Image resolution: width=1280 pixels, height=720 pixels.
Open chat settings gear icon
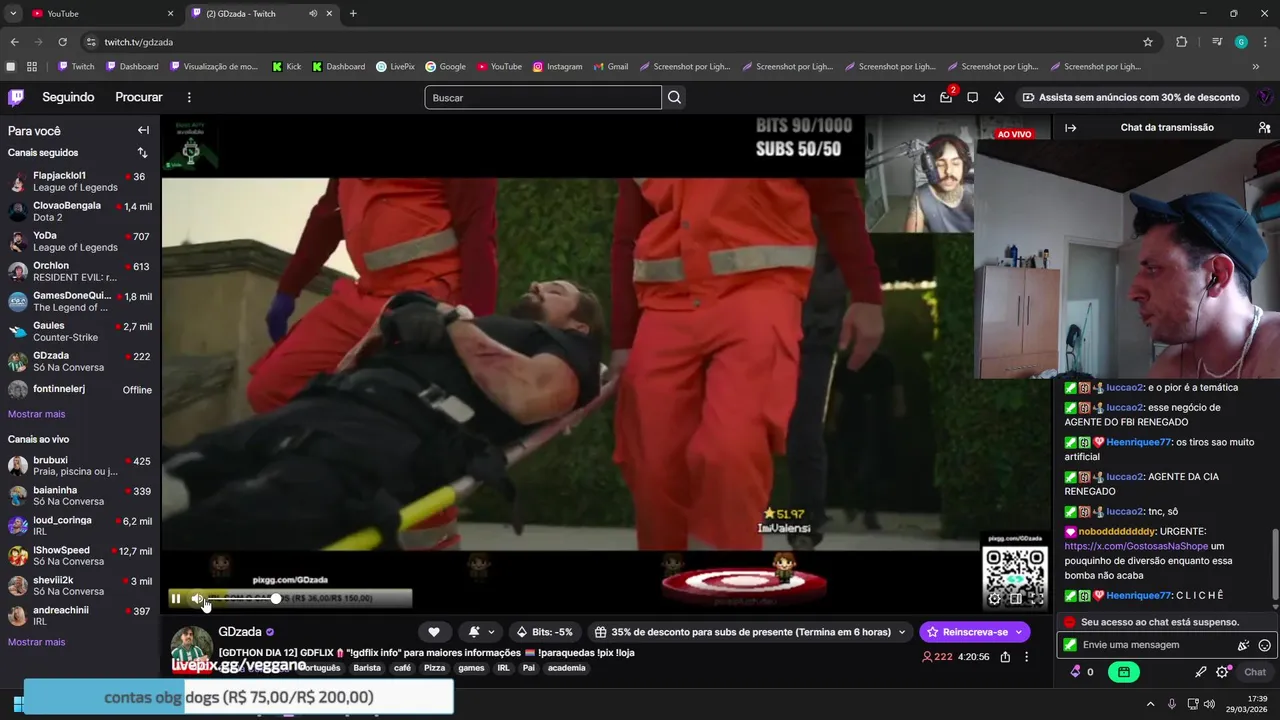[x=1222, y=672]
